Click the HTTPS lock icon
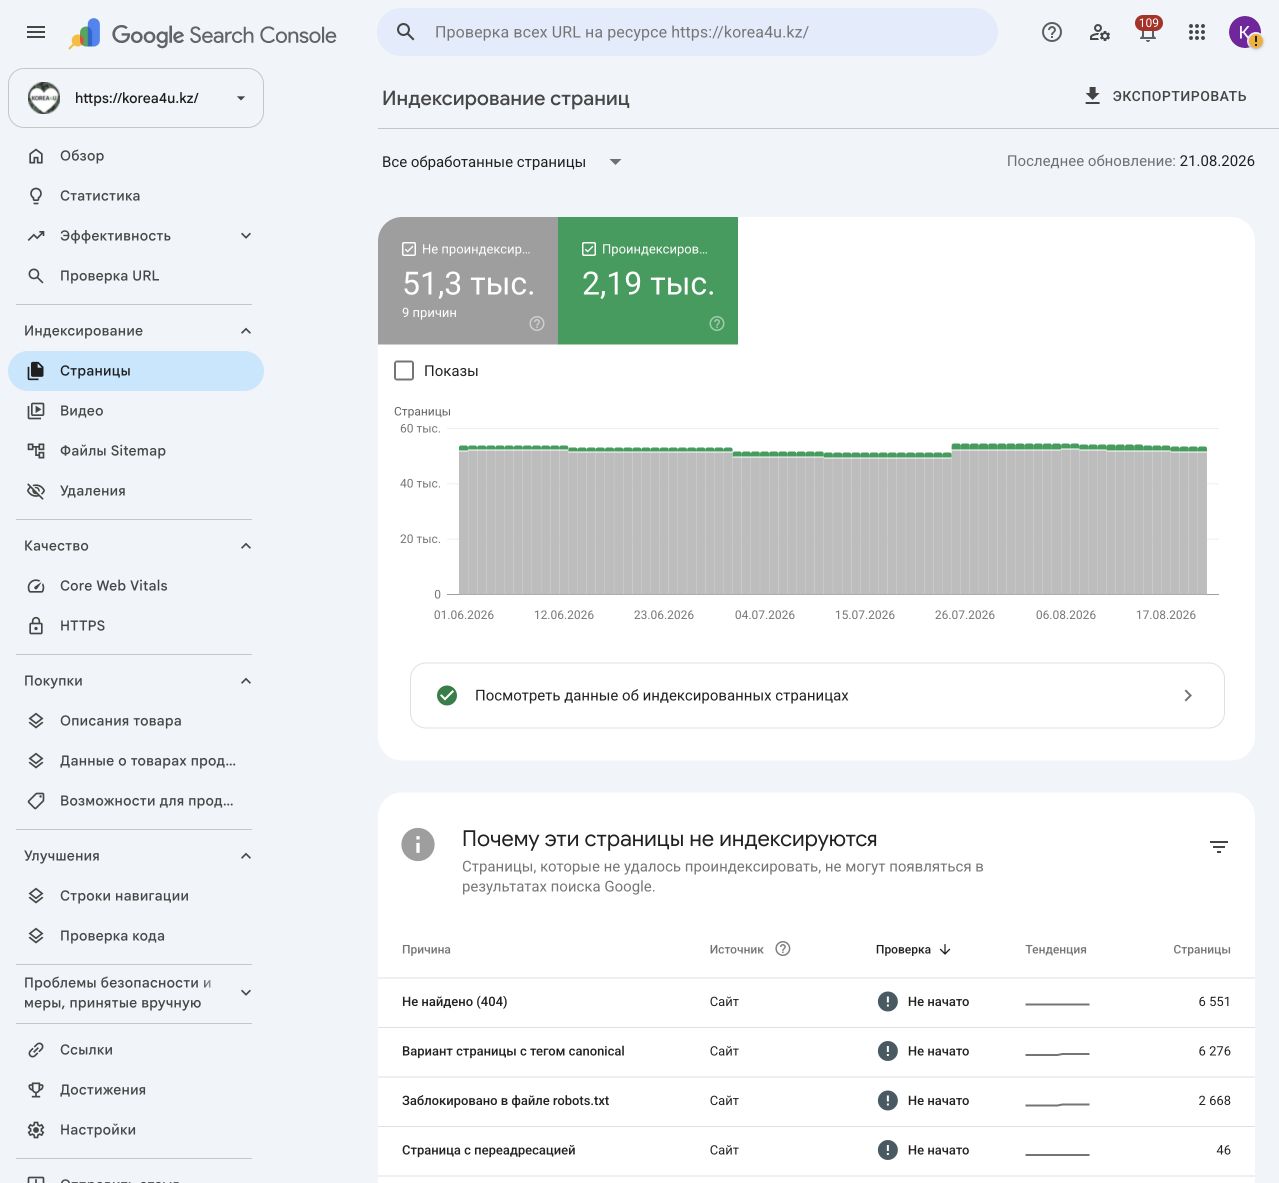Screen dimensions: 1279x1183 click(x=36, y=626)
